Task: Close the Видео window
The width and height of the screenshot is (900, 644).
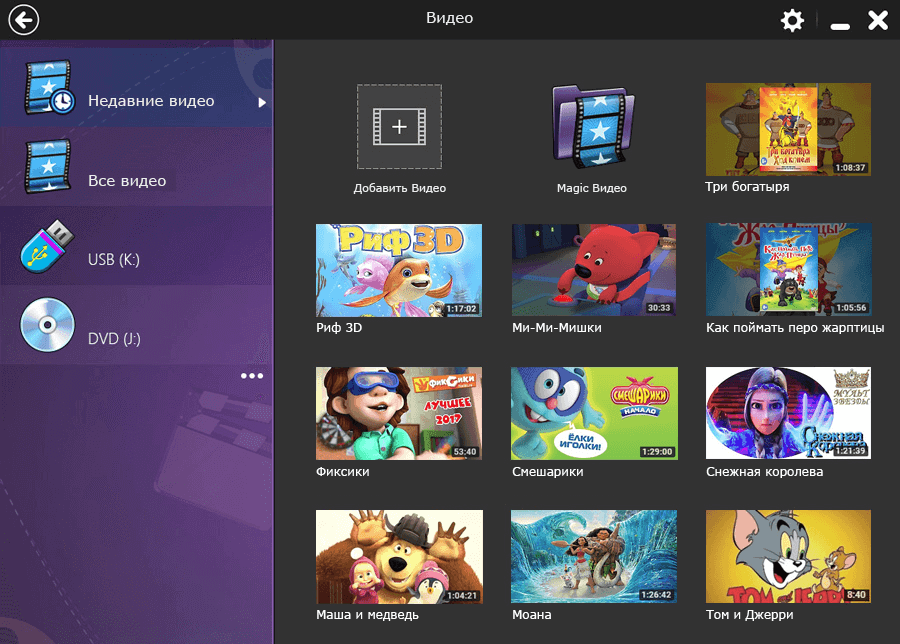Action: click(x=878, y=21)
